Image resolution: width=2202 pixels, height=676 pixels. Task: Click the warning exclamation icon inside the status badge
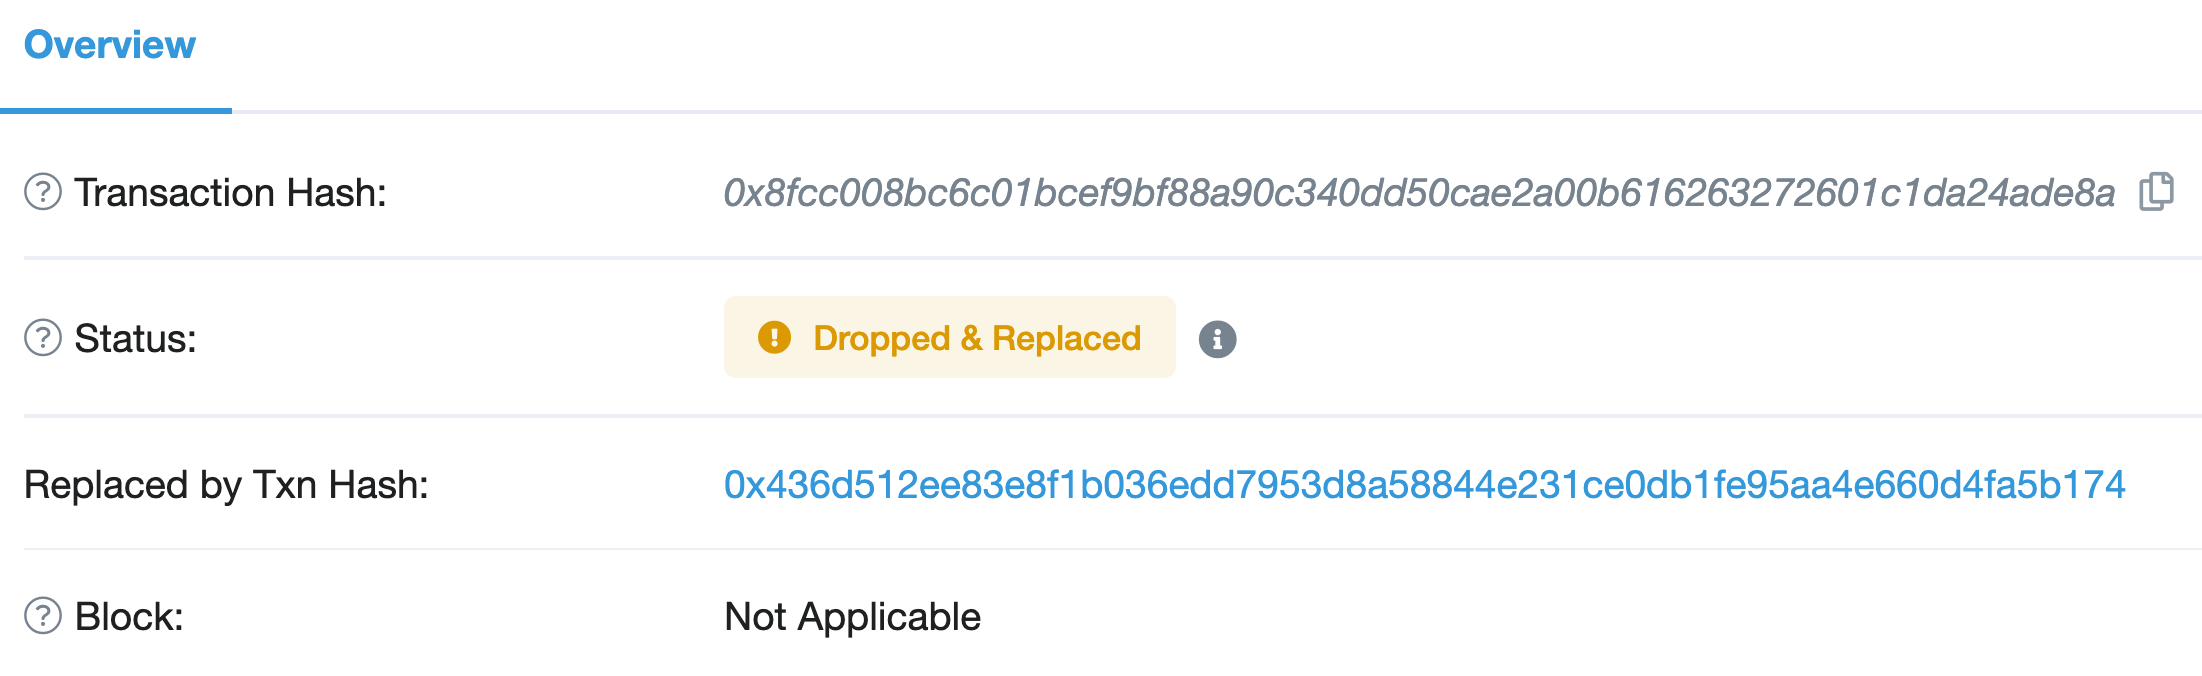click(x=772, y=338)
